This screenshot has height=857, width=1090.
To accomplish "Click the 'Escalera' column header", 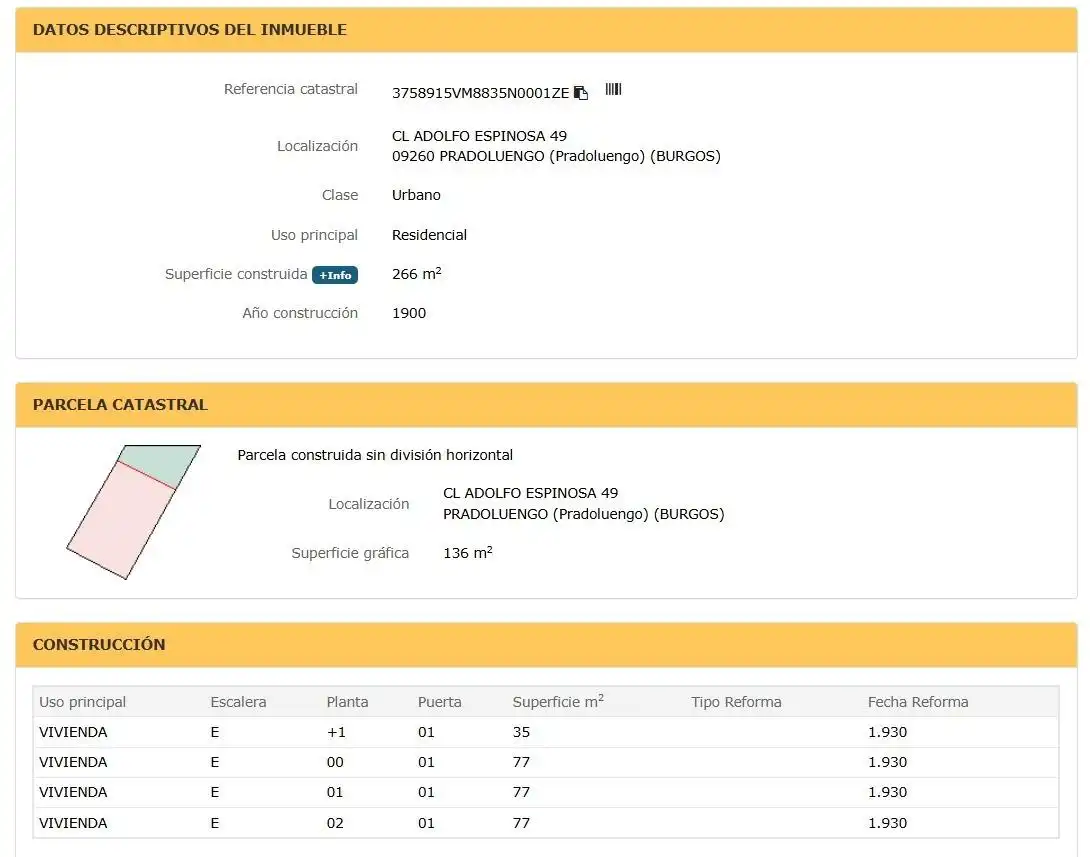I will point(238,702).
